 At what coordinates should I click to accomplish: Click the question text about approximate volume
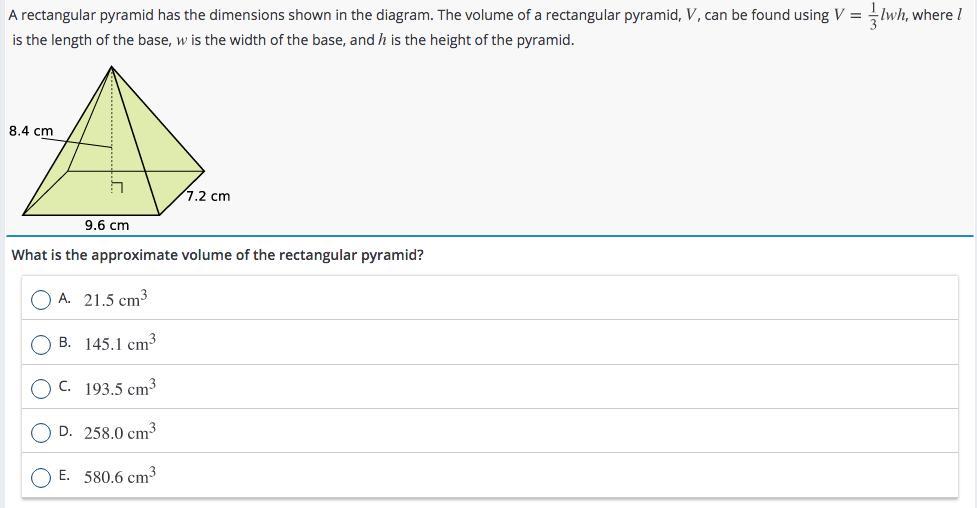[x=217, y=255]
